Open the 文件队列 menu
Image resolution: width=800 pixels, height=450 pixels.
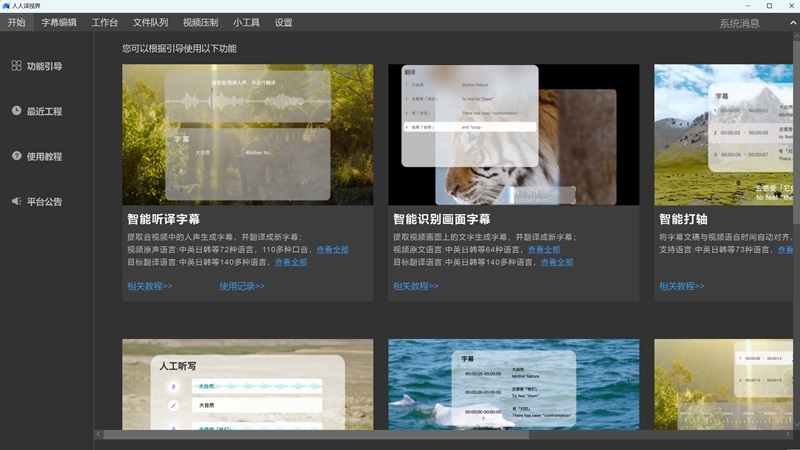[151, 22]
